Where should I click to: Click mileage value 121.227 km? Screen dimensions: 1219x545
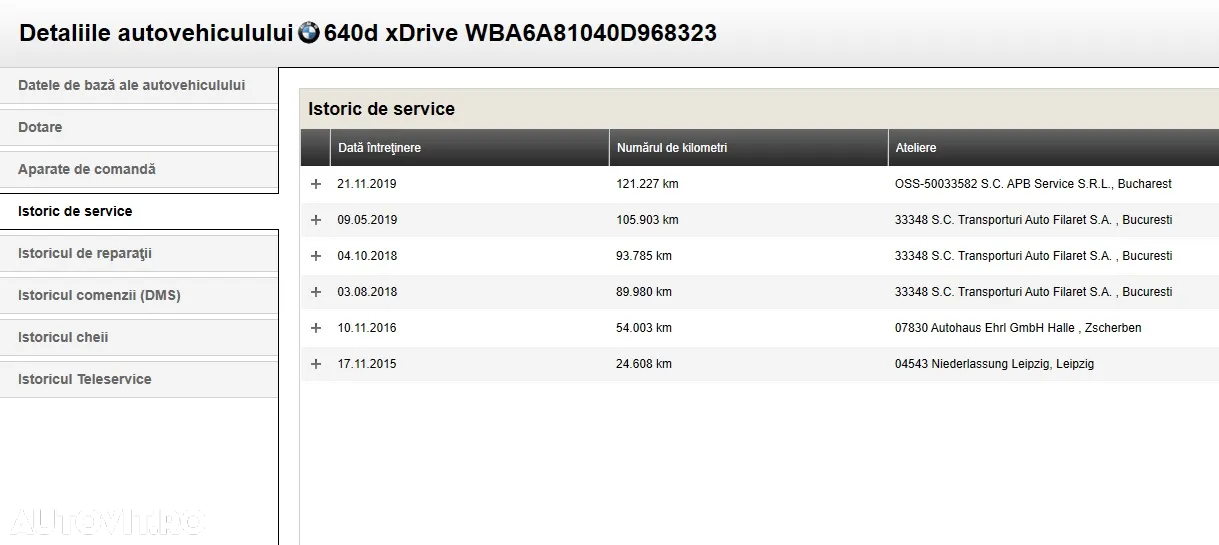pos(647,184)
